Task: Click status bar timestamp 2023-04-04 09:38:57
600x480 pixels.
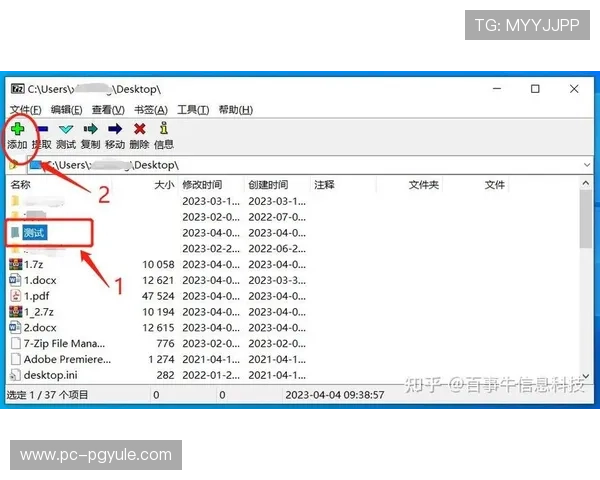Action: tap(335, 395)
